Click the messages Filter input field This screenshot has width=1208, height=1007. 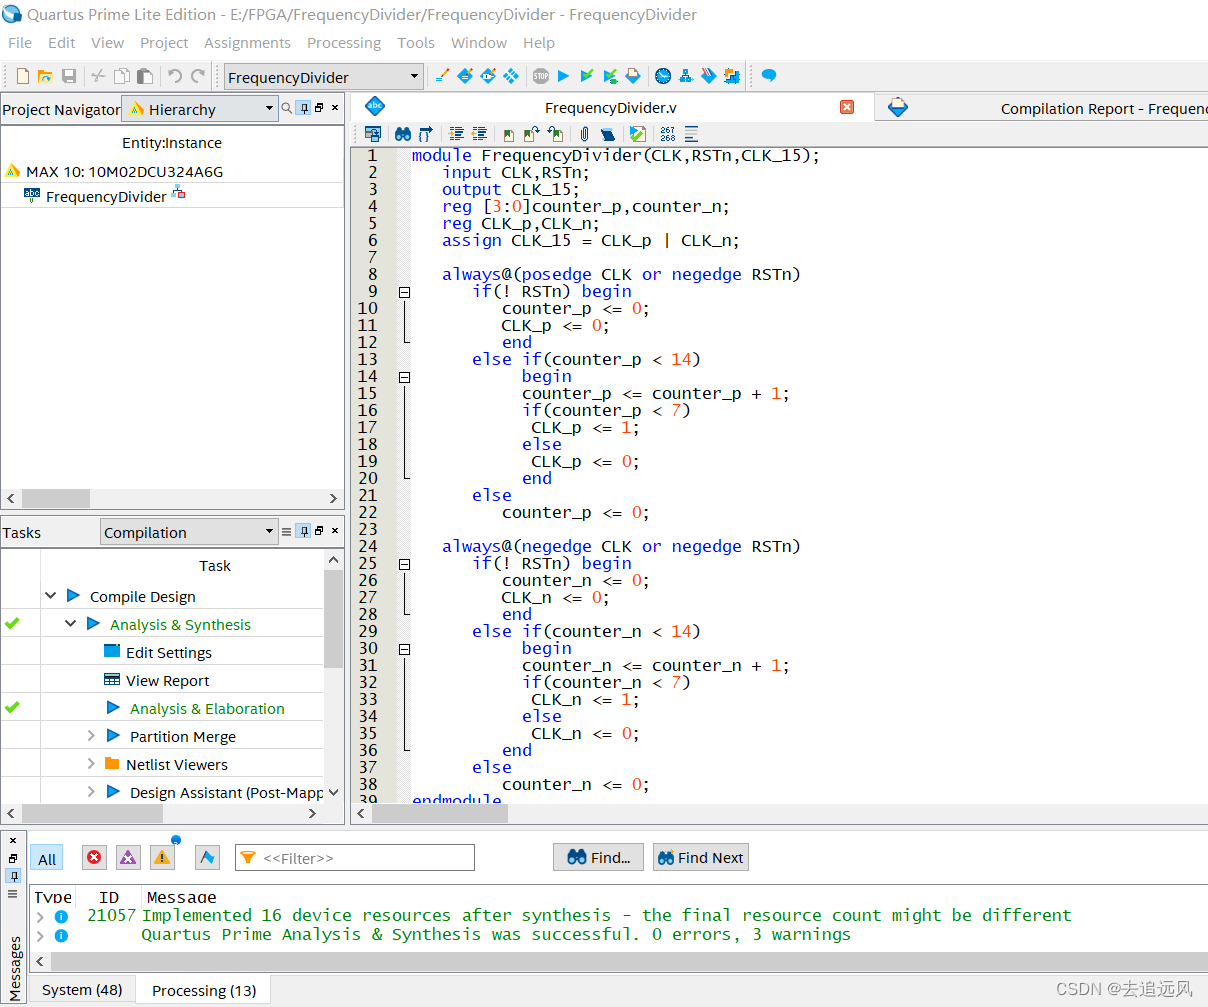(355, 857)
